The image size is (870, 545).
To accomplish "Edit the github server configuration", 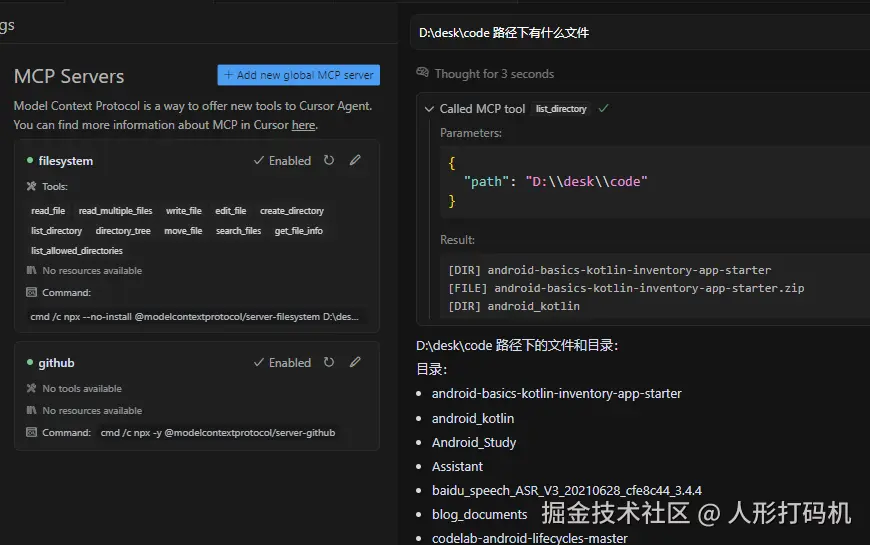I will click(355, 362).
